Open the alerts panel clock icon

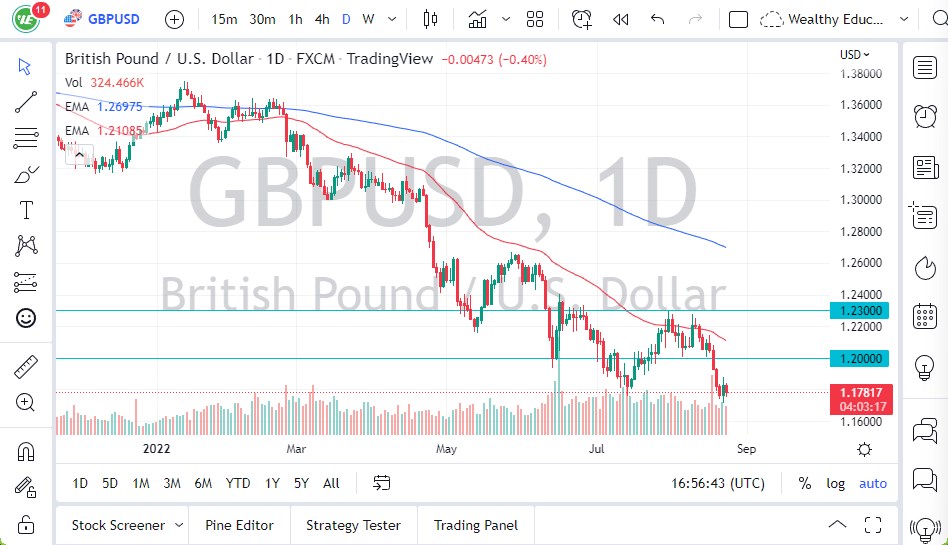click(x=925, y=116)
